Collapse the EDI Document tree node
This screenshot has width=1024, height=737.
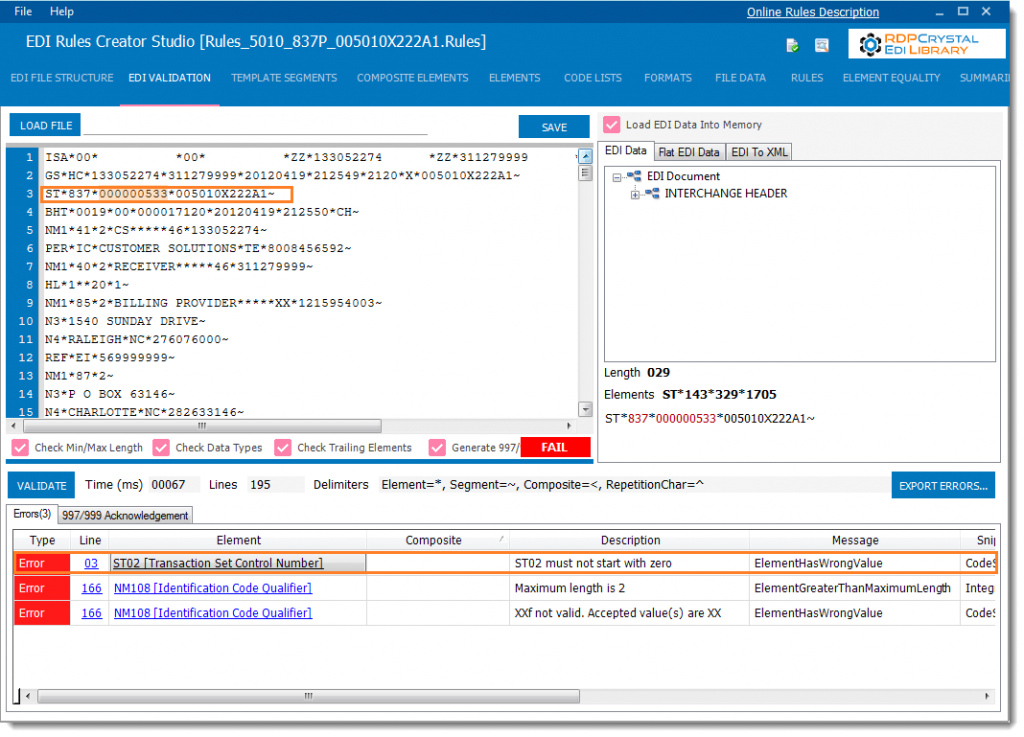click(617, 177)
